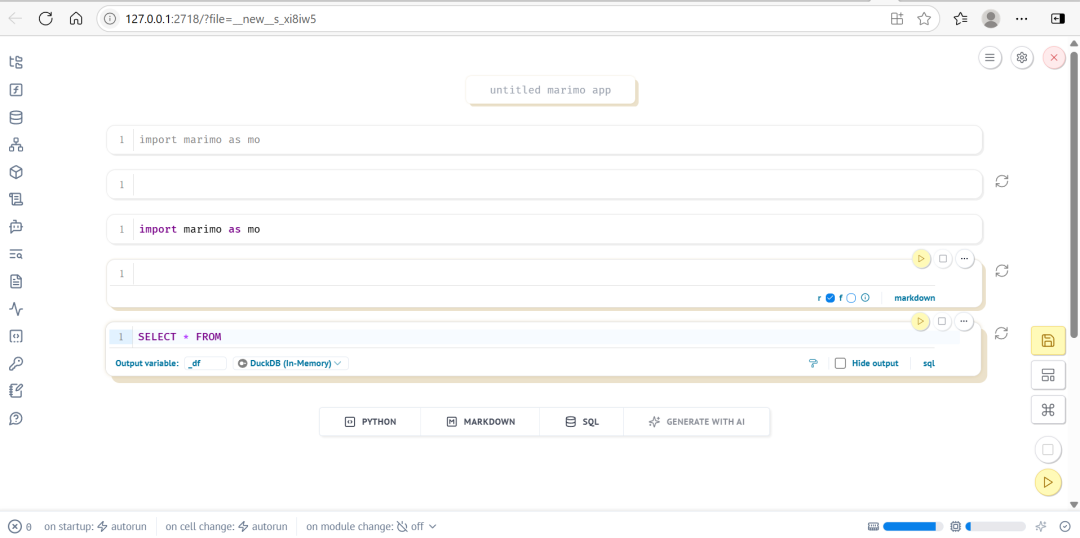This screenshot has height=538, width=1080.
Task: Open the DuckDB (In-Memory) connection dropdown
Action: pyautogui.click(x=291, y=363)
